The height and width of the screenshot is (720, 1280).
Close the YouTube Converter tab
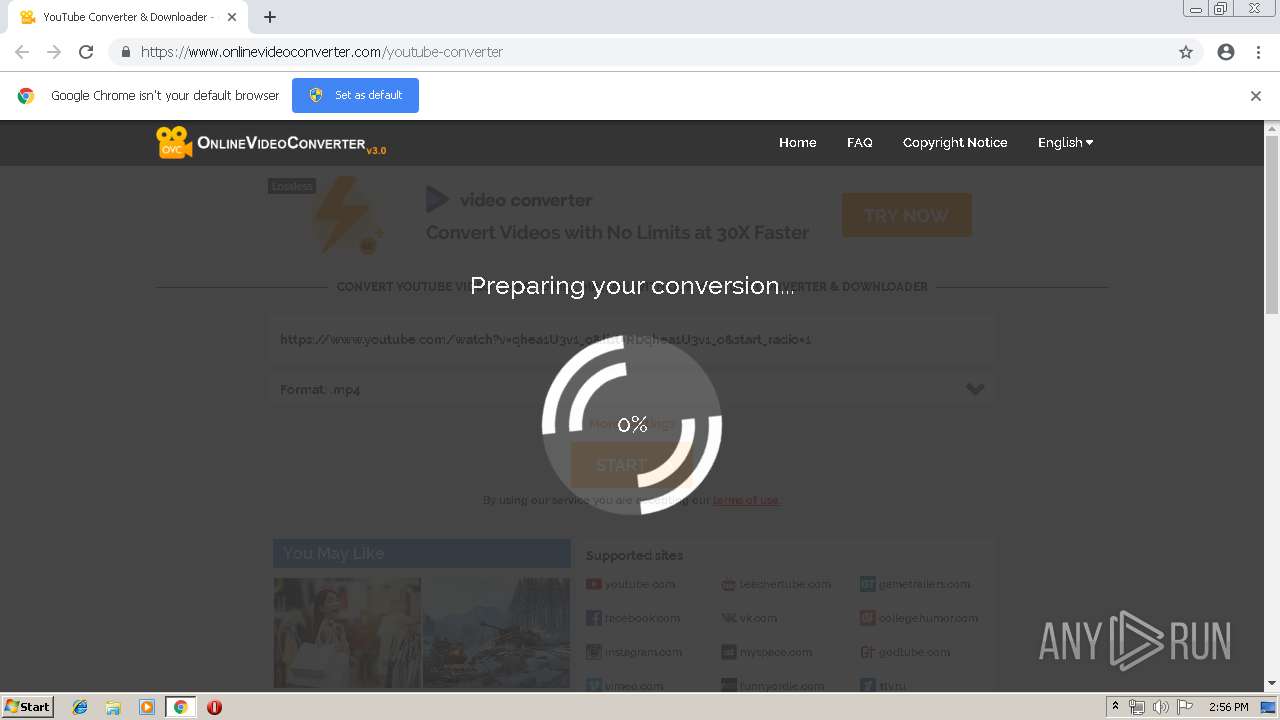(232, 17)
